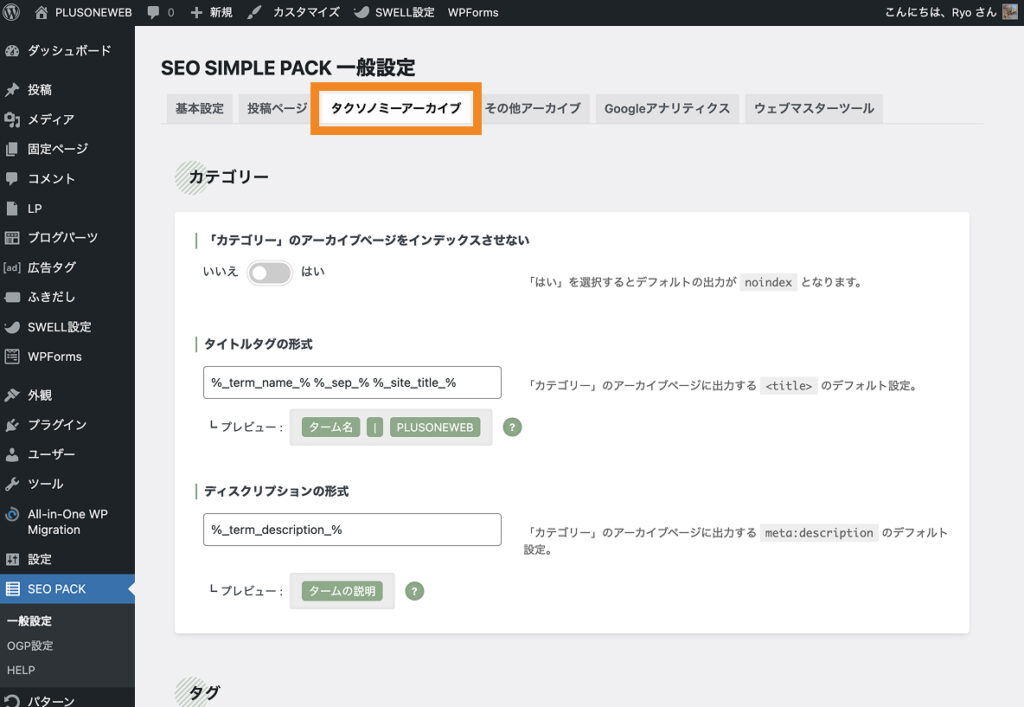Open the HELP submenu link
This screenshot has width=1024, height=707.
click(21, 670)
